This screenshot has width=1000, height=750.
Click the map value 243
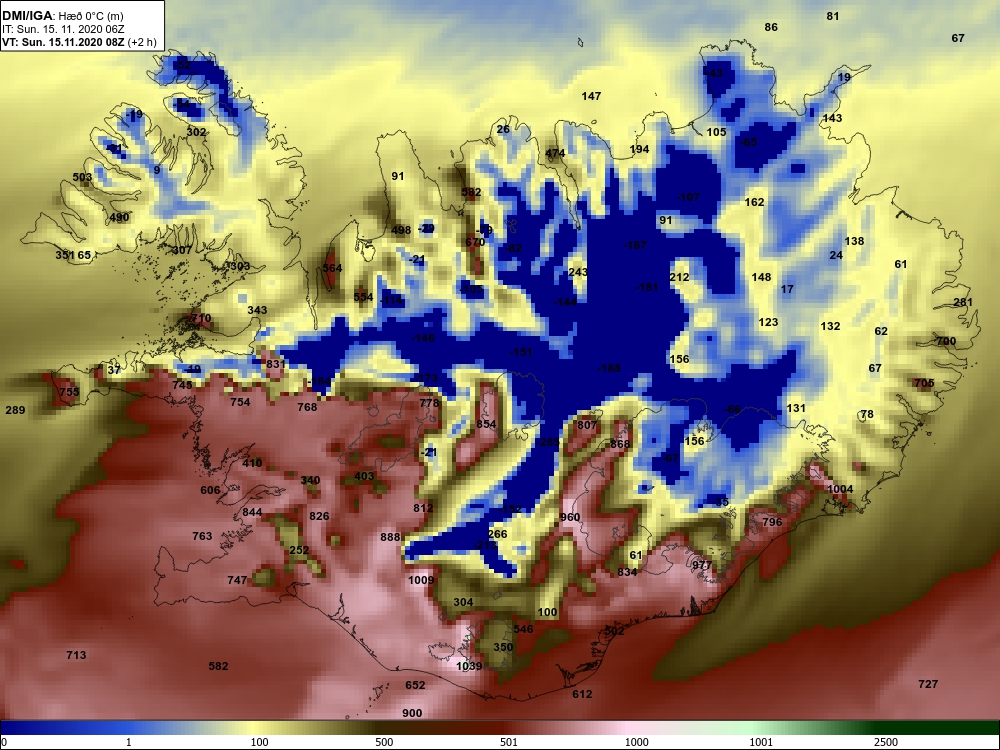578,272
